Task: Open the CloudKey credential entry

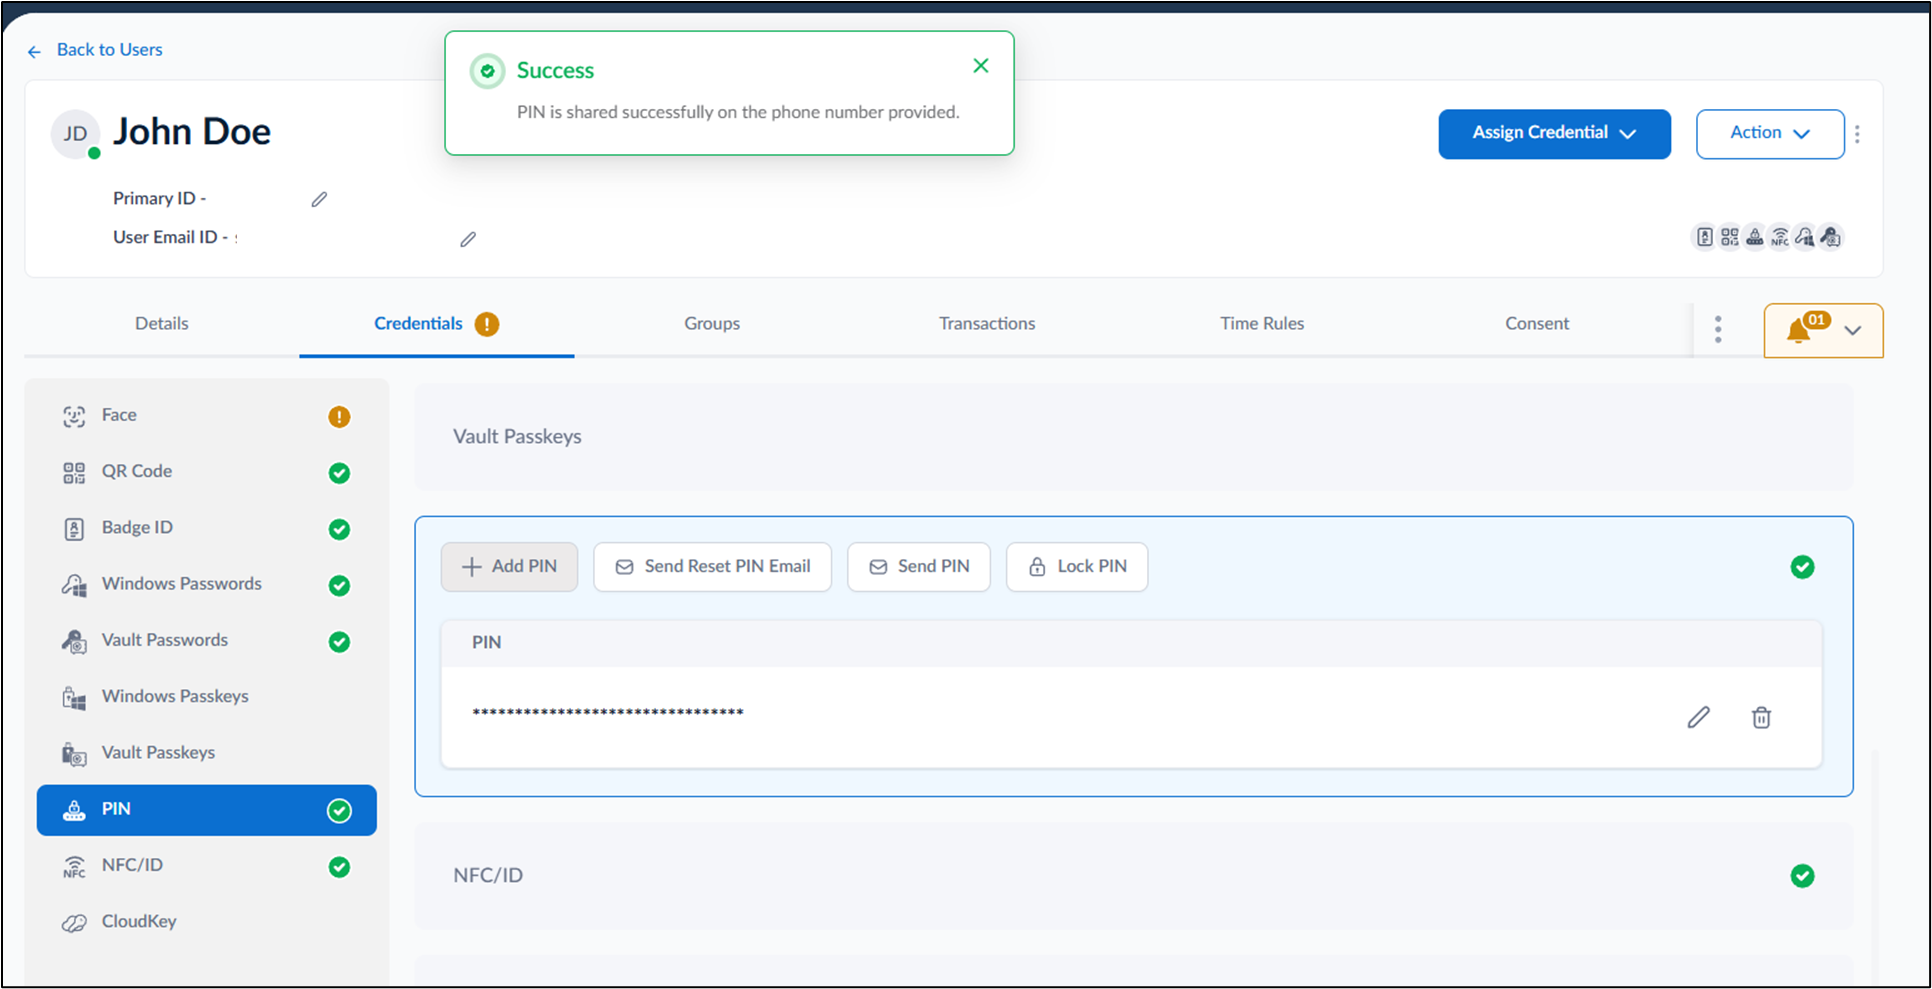Action: tap(207, 922)
